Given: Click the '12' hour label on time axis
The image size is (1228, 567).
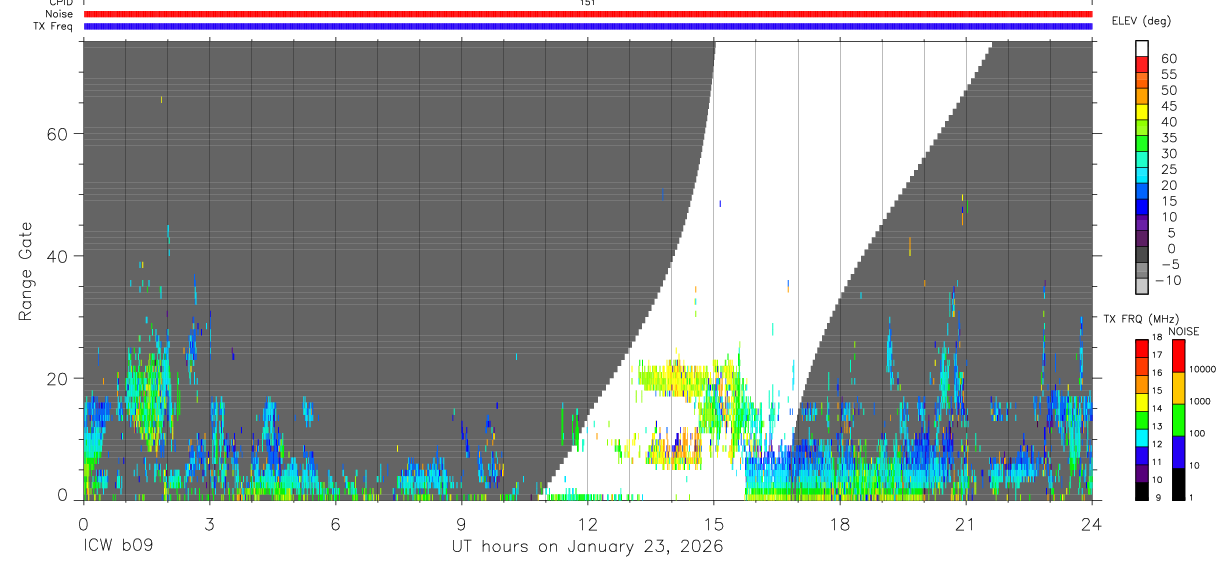Looking at the screenshot, I should coord(587,524).
